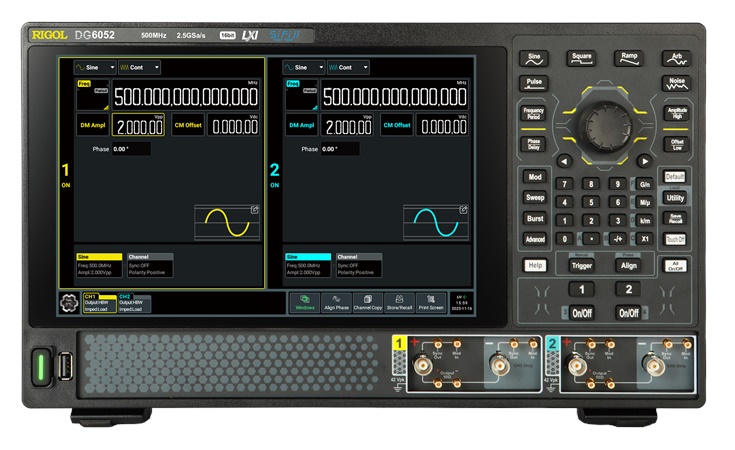Click the USB port on front panel
The image size is (735, 450).
pos(66,366)
